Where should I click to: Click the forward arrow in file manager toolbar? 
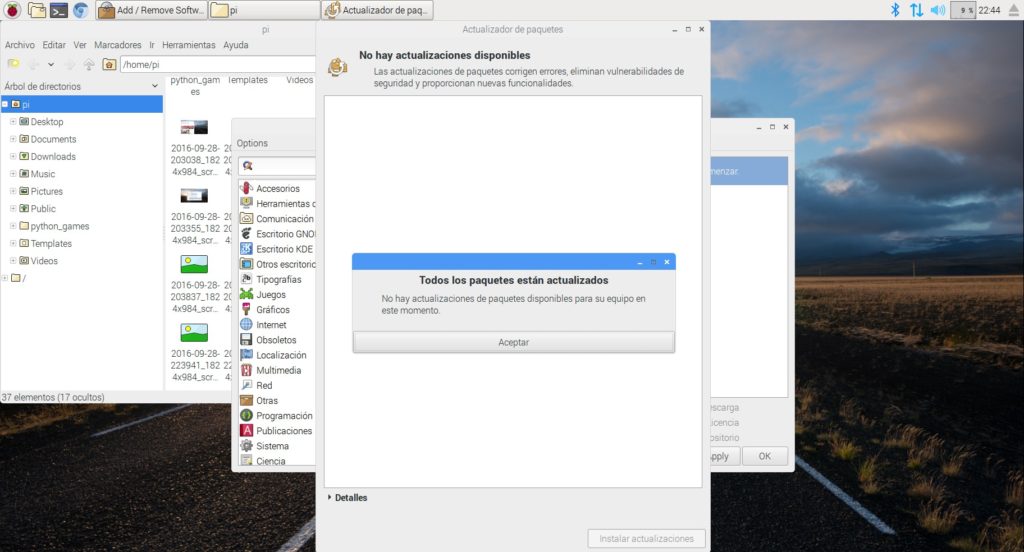[x=69, y=64]
